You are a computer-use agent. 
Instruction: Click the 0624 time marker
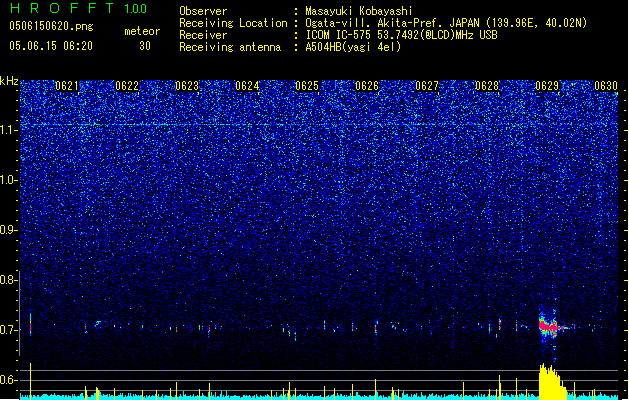coord(247,86)
